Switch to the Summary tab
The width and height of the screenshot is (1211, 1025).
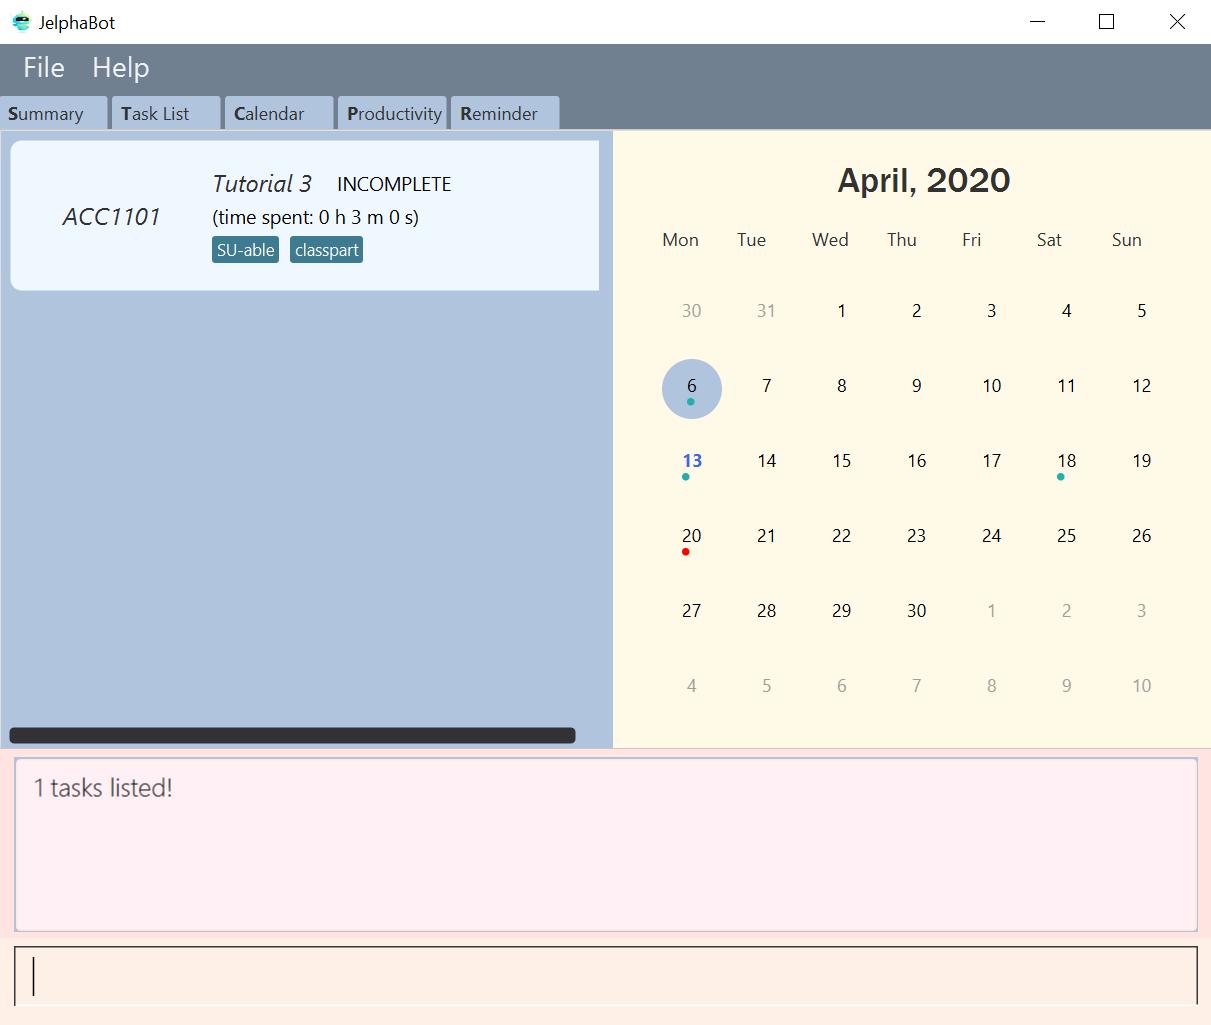coord(54,113)
